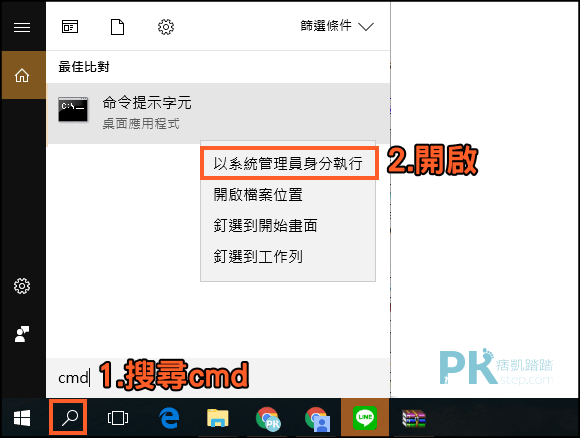Filter results by Apps icon
Viewport: 580px width, 438px height.
point(70,27)
